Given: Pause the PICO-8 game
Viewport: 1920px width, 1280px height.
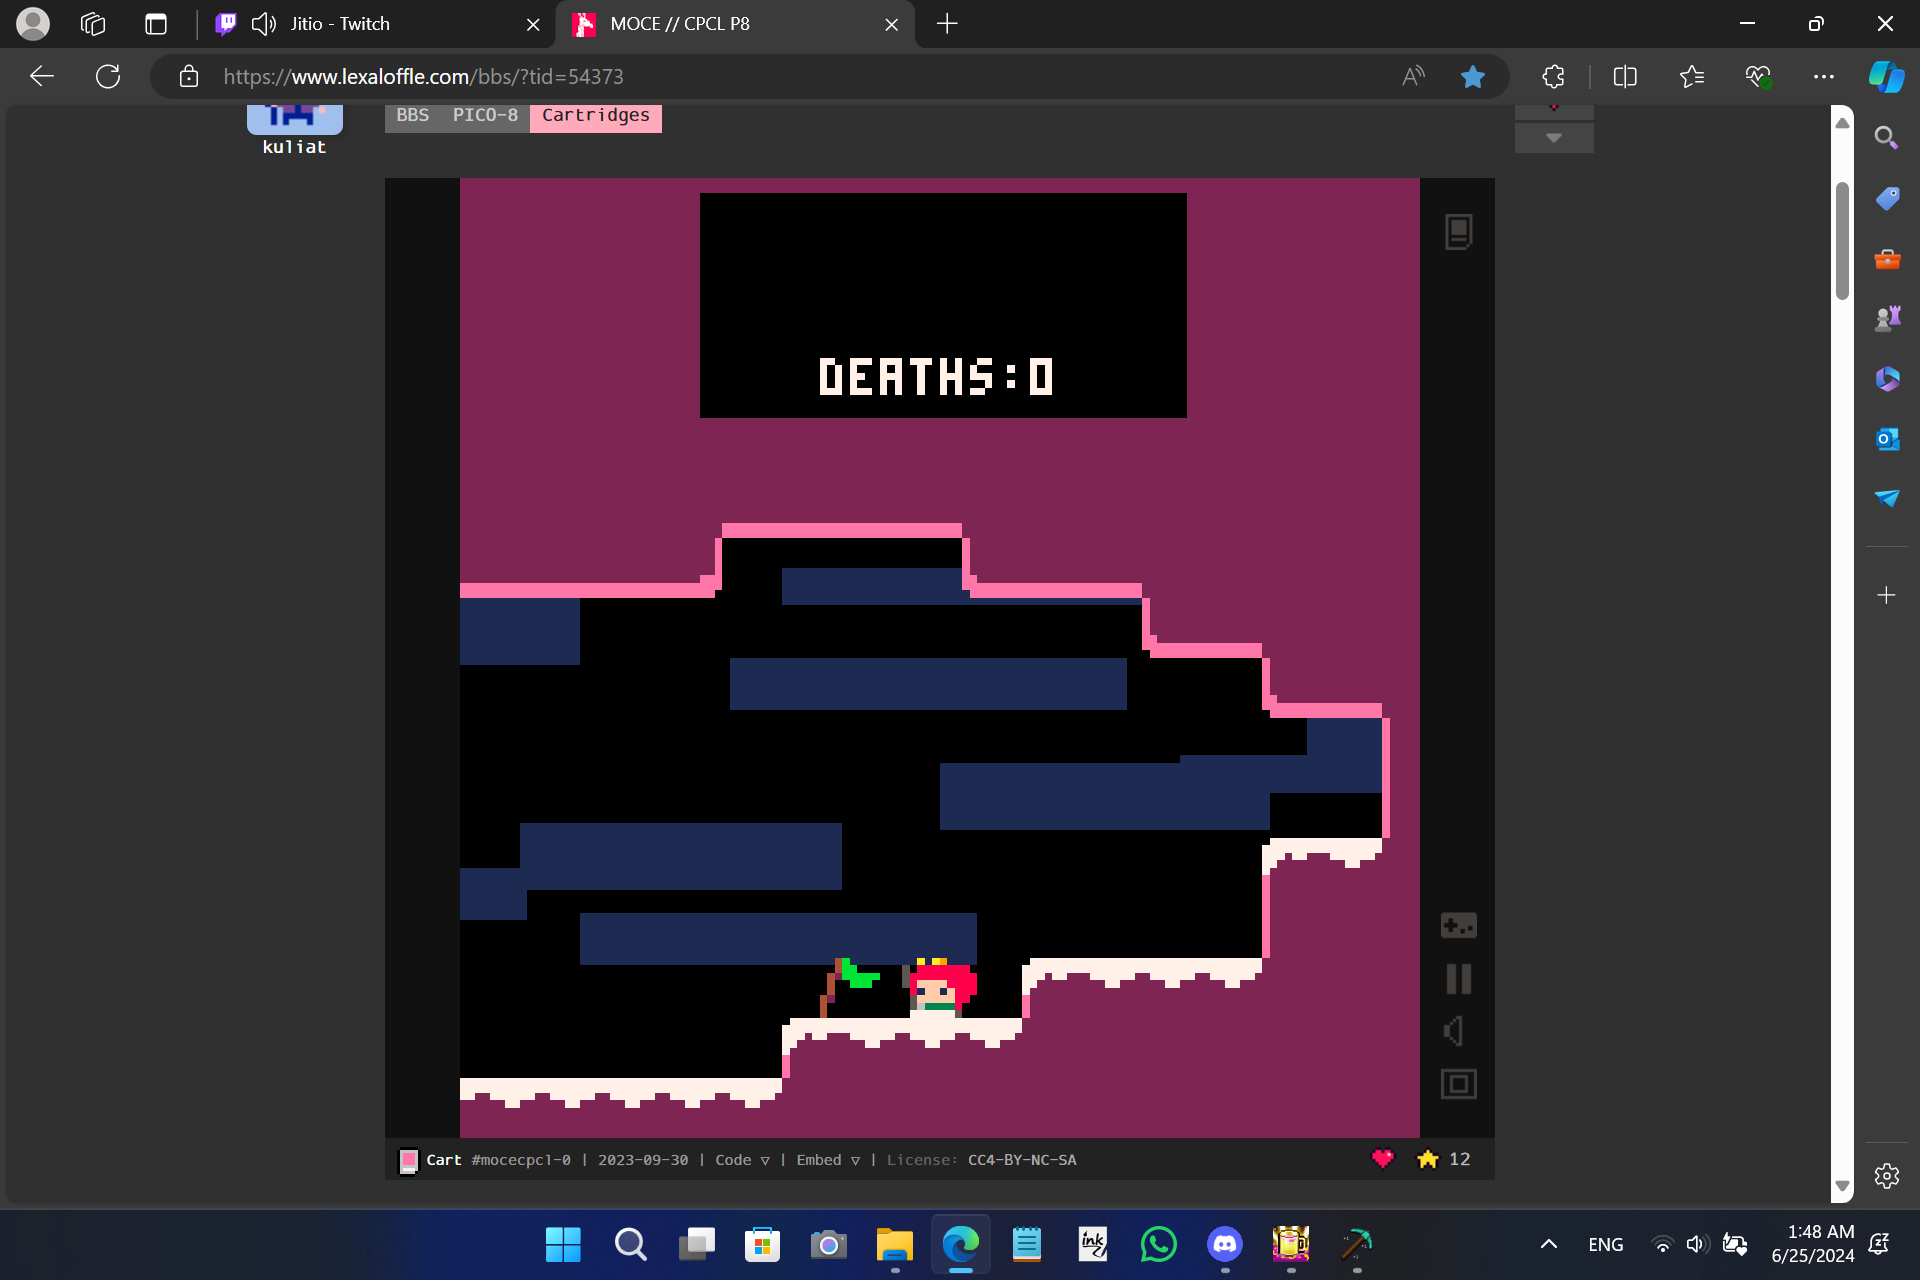Looking at the screenshot, I should pyautogui.click(x=1458, y=979).
